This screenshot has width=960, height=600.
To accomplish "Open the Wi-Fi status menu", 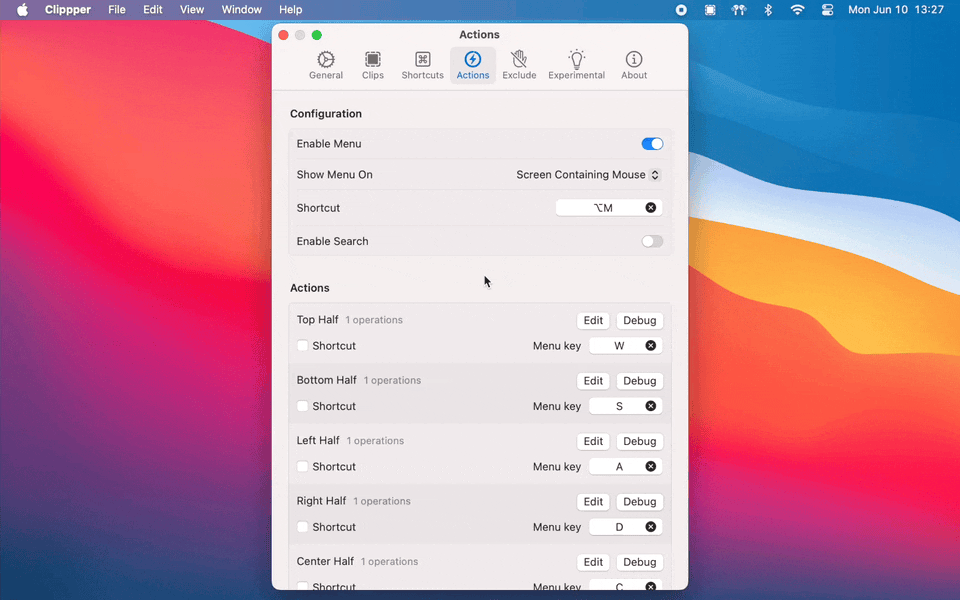I will pyautogui.click(x=797, y=10).
